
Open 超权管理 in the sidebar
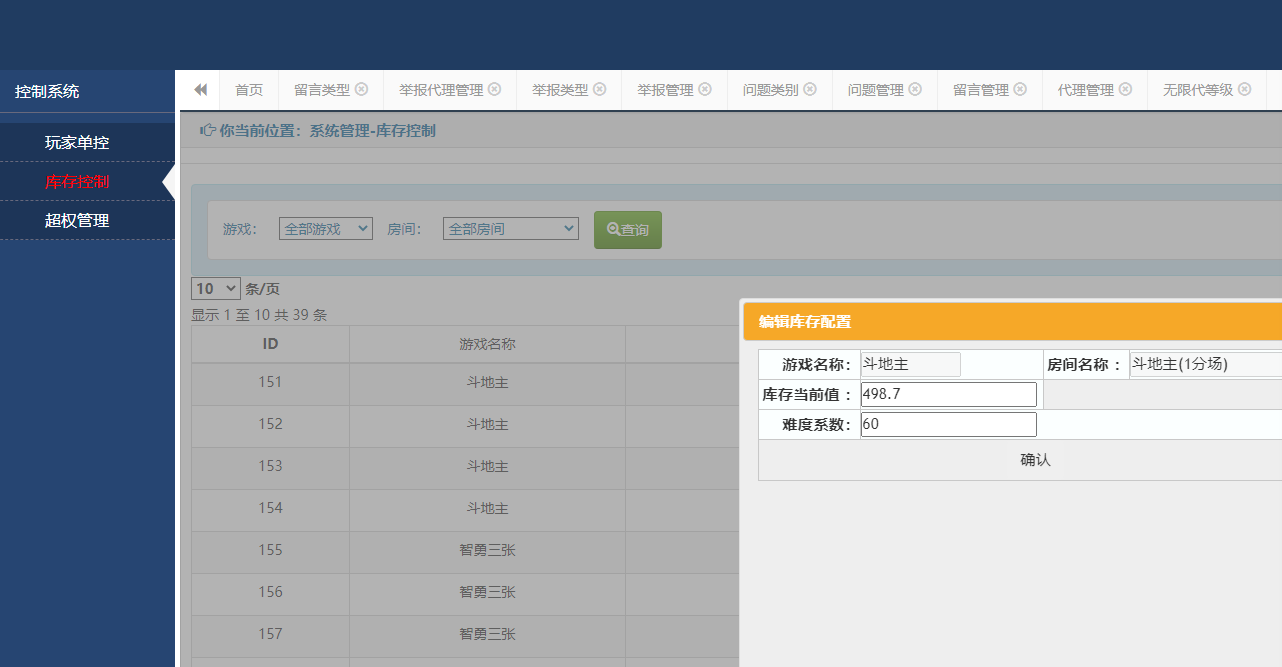(77, 221)
